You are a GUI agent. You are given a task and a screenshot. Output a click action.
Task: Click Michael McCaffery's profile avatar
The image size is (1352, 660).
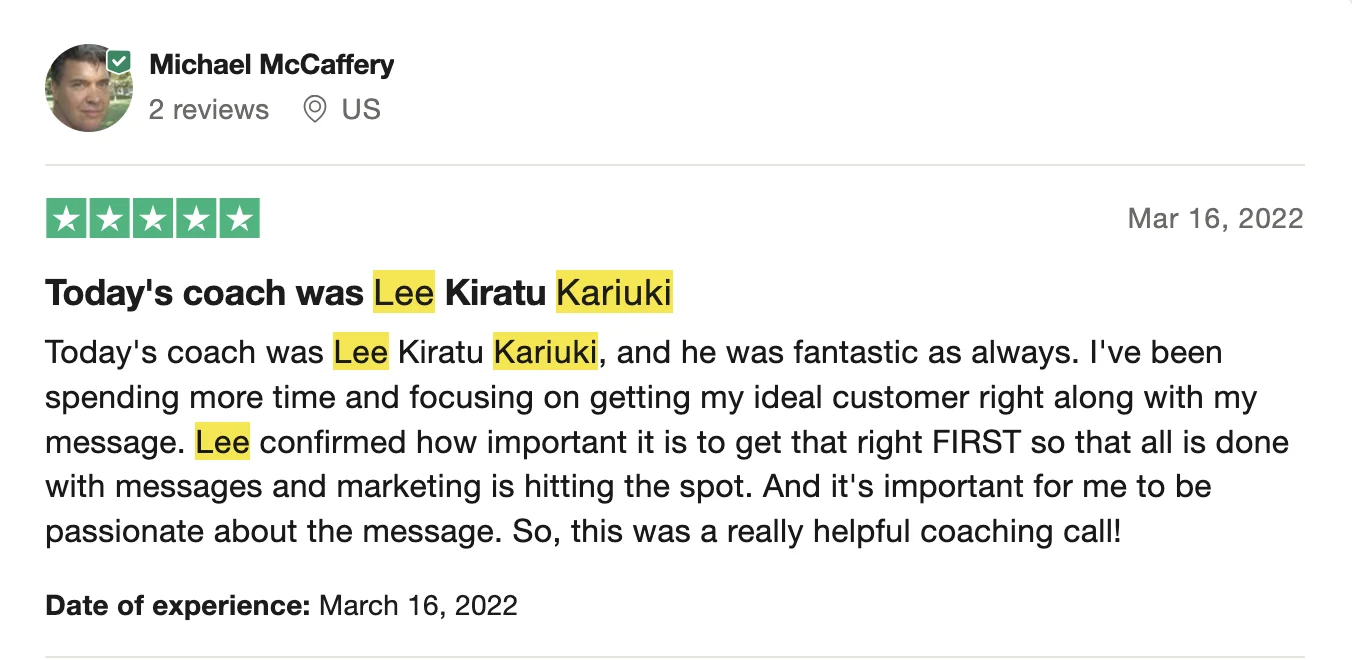89,88
